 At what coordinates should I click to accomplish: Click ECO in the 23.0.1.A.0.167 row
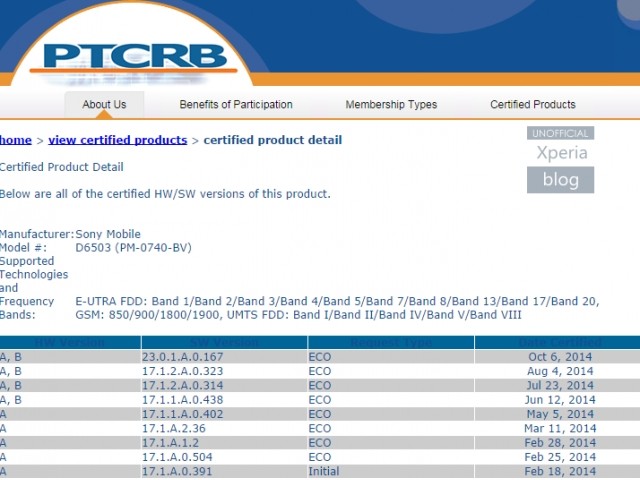point(320,357)
